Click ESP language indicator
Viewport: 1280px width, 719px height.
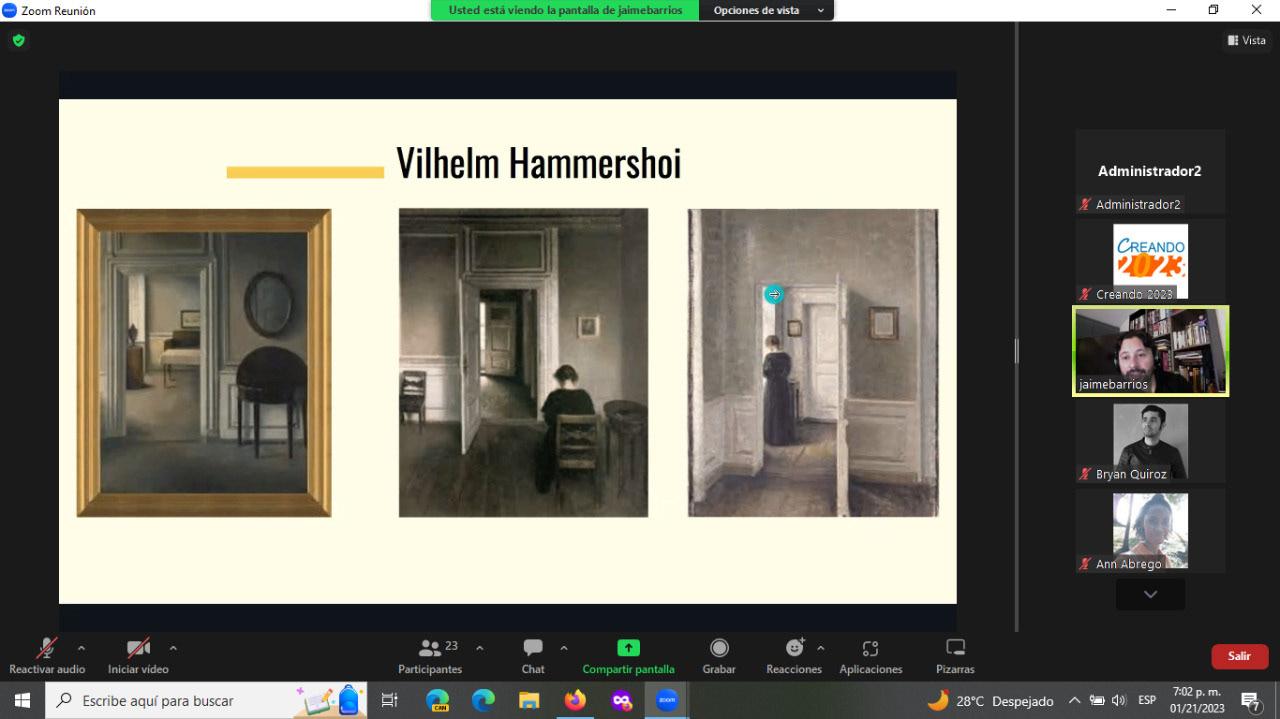pyautogui.click(x=1147, y=700)
